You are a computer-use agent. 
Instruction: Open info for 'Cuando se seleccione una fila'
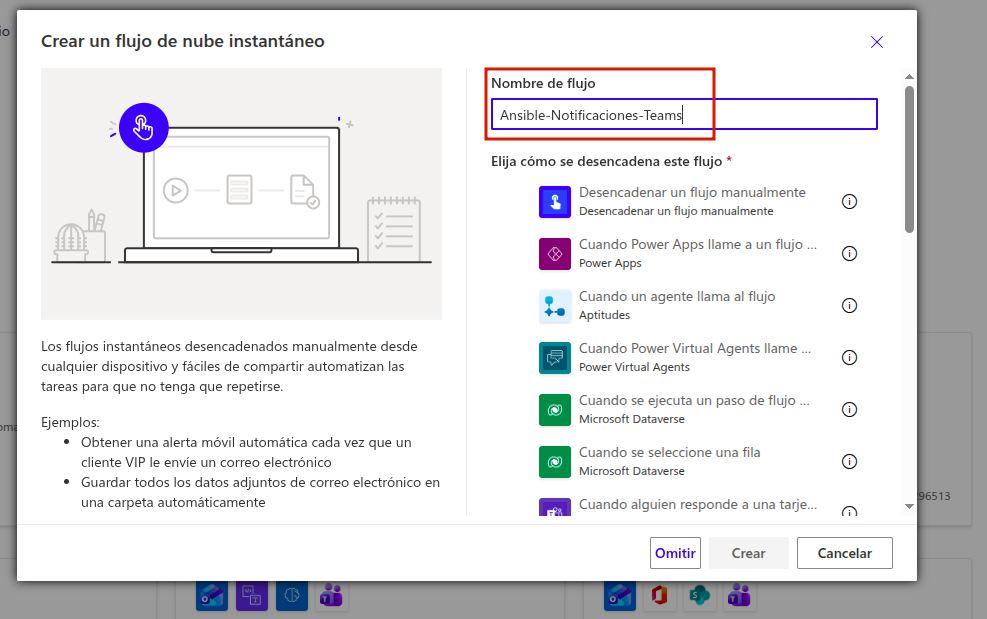[x=849, y=462]
